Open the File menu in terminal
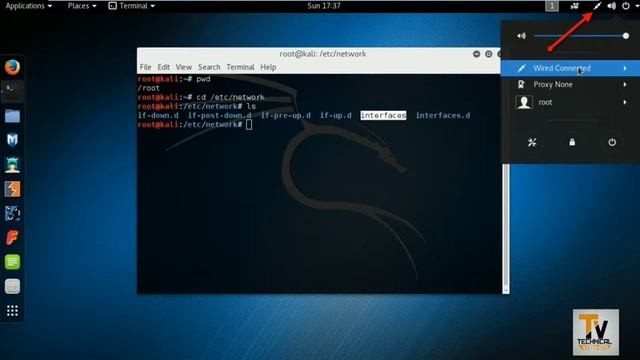The height and width of the screenshot is (360, 640). tap(145, 67)
